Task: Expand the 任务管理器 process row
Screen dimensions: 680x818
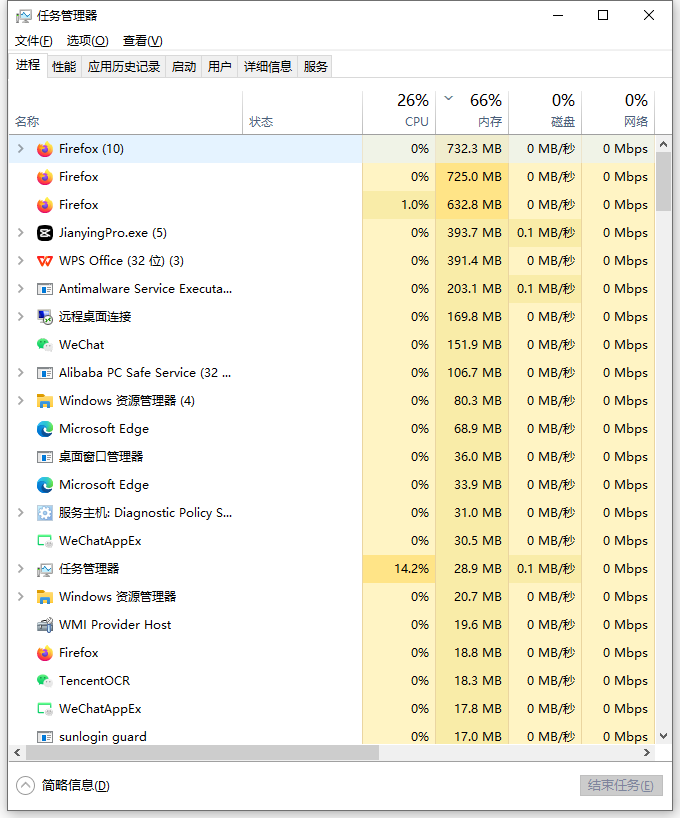Action: (x=20, y=569)
